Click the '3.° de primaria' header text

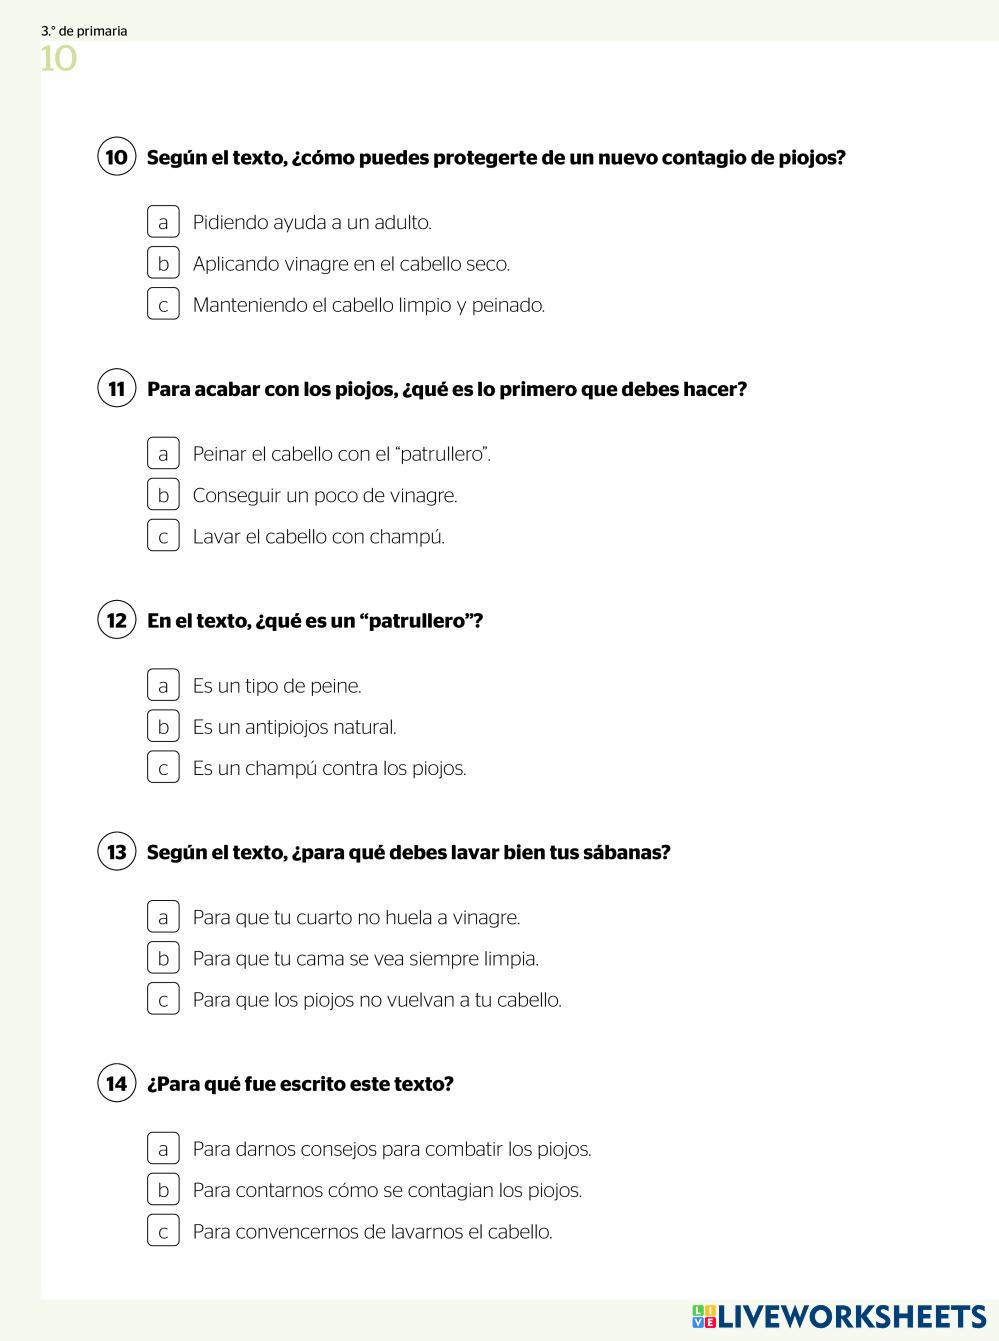point(84,31)
